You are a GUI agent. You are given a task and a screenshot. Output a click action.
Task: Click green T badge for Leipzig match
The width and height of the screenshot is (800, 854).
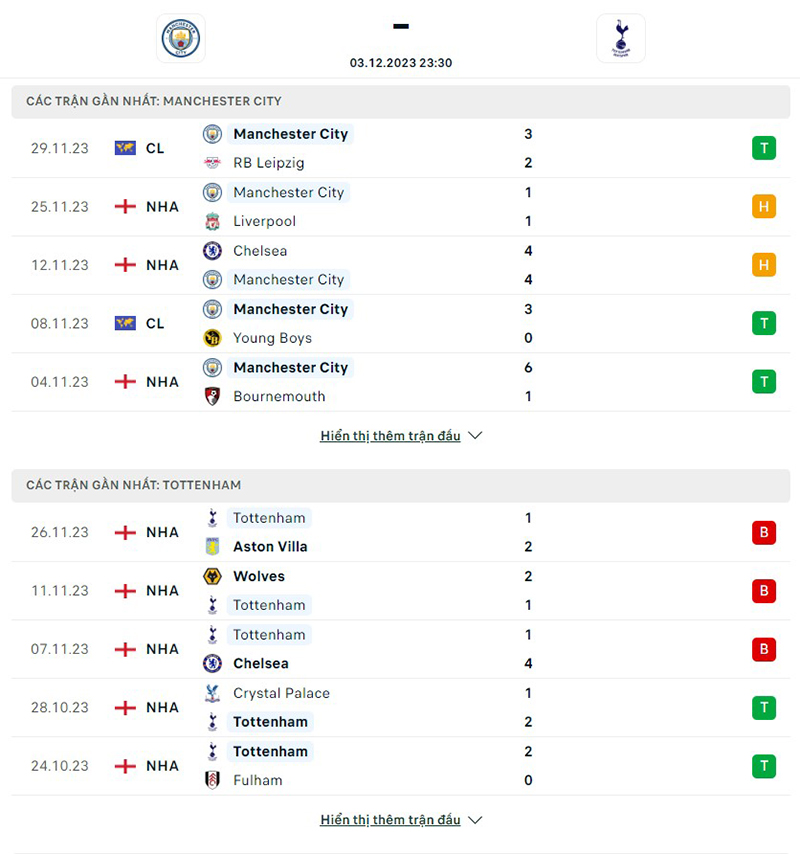(764, 149)
